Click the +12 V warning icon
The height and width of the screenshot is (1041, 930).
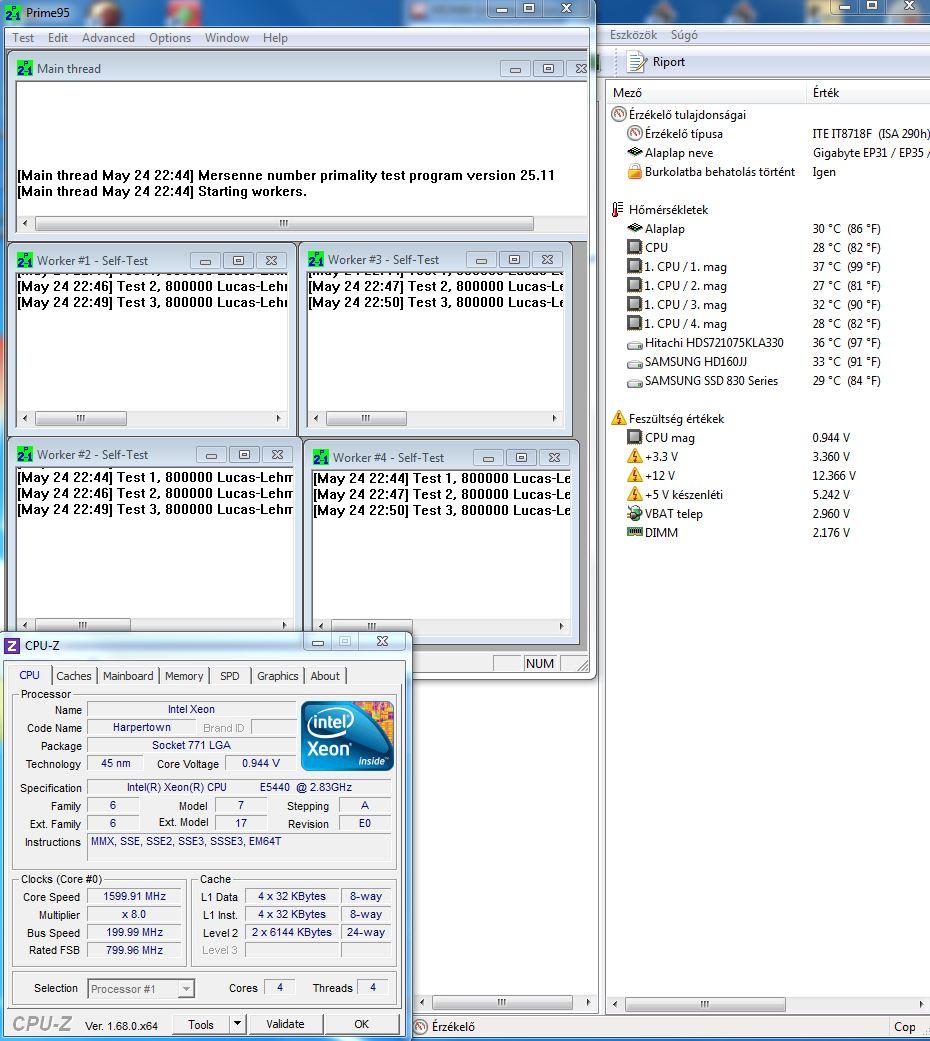(x=635, y=475)
